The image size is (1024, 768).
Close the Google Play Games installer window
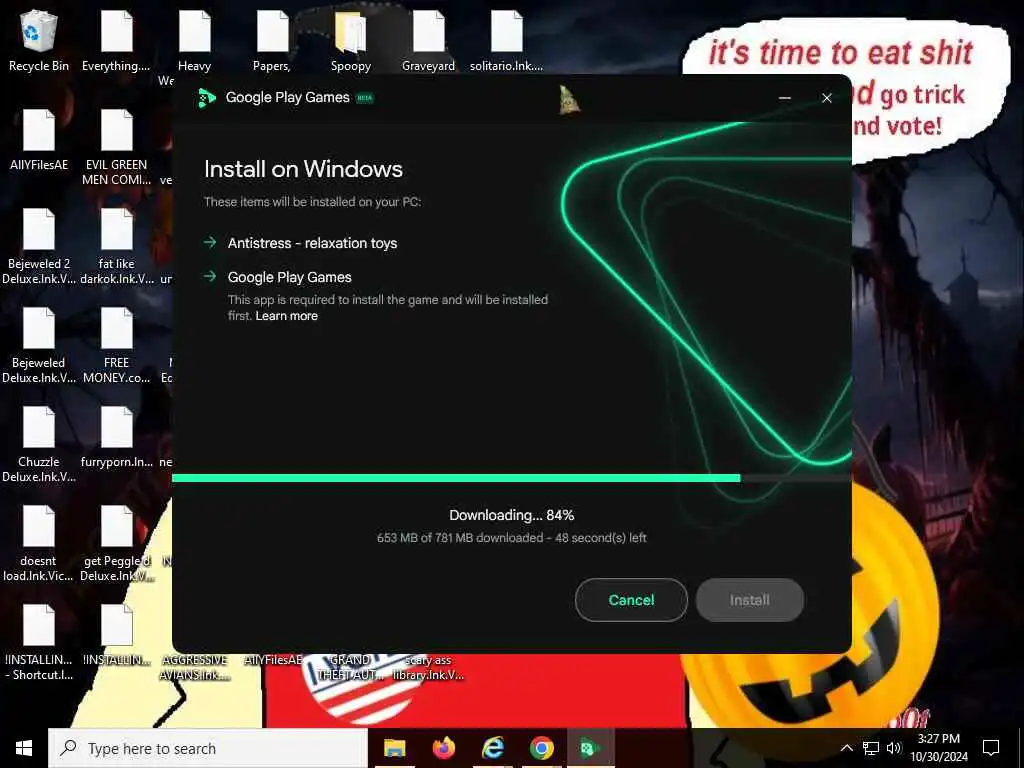[x=827, y=98]
